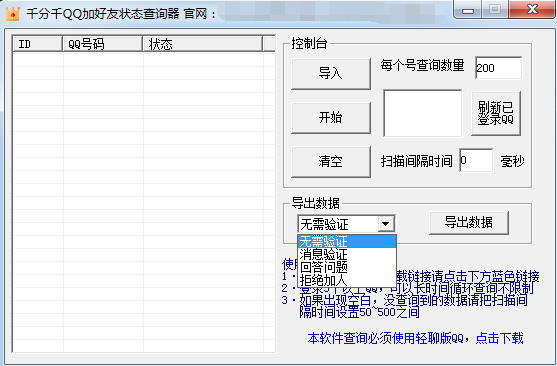Viewport: 557px width, 366px height.
Task: Click the 导入 import button
Action: (331, 74)
